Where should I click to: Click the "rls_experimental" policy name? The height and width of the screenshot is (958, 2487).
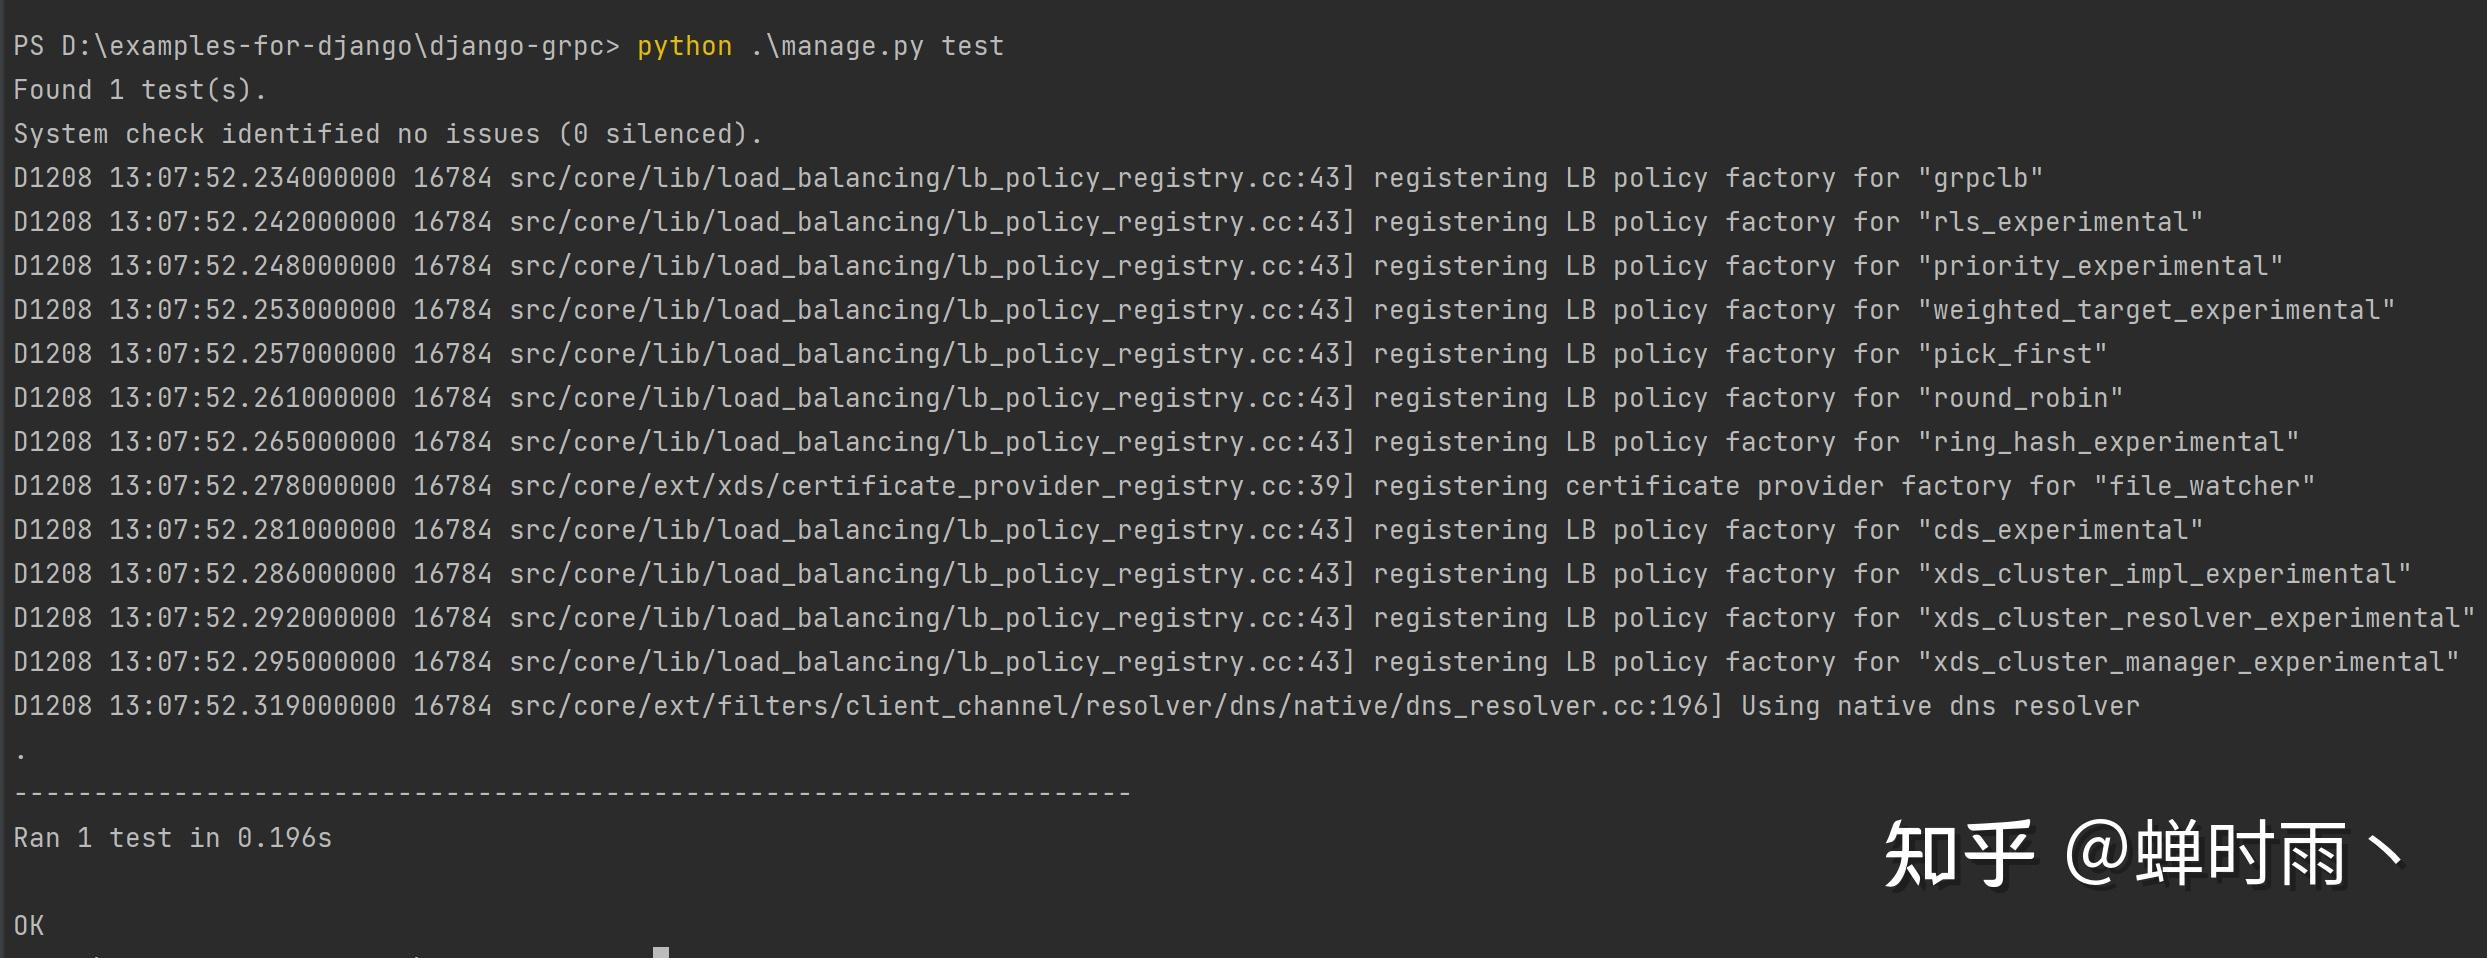(2060, 222)
